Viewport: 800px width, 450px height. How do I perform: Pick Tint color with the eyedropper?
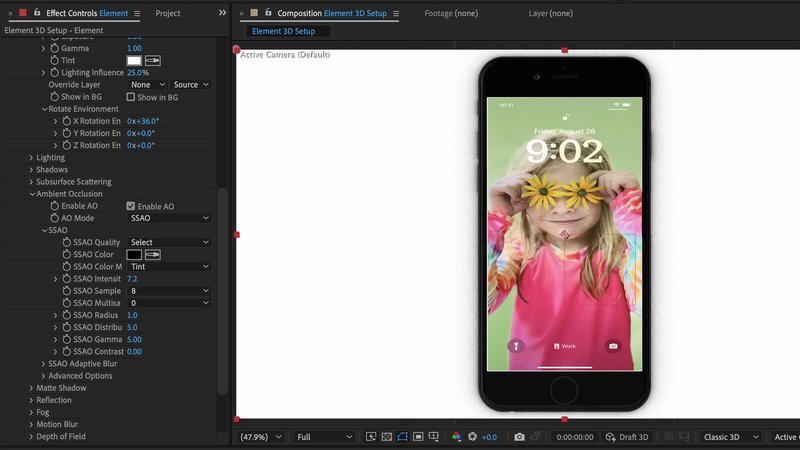154,61
